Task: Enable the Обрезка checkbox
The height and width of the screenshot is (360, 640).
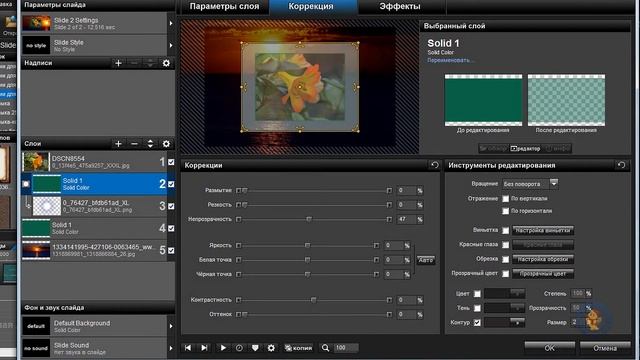Action: point(505,259)
